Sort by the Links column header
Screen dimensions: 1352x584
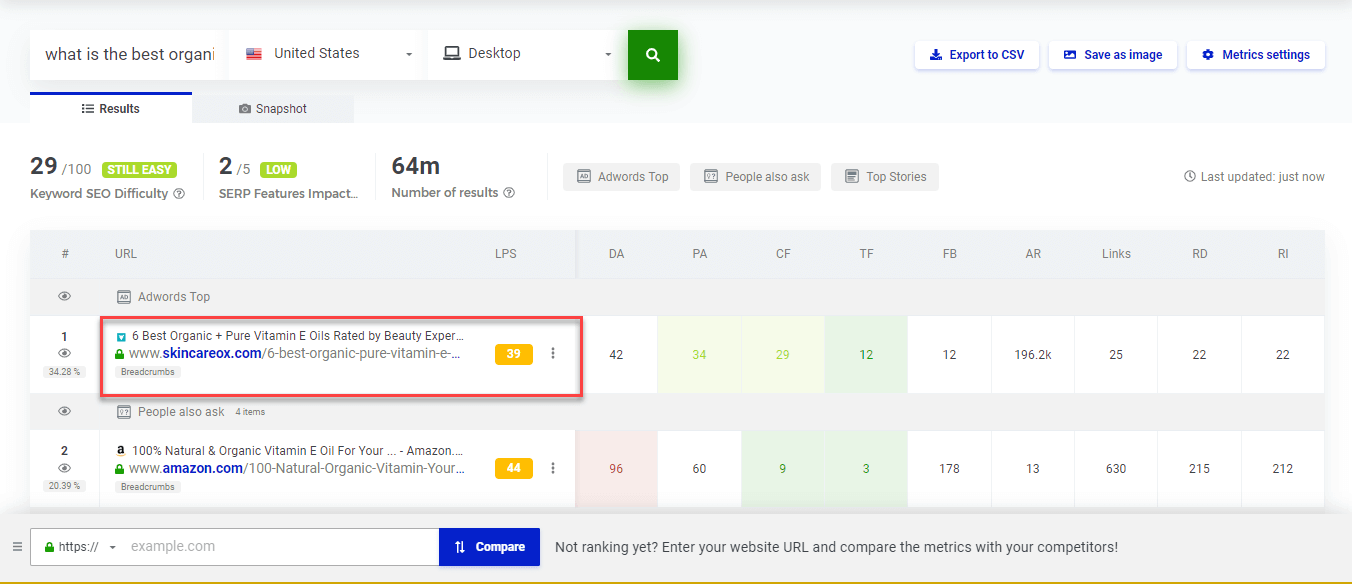pos(1116,254)
